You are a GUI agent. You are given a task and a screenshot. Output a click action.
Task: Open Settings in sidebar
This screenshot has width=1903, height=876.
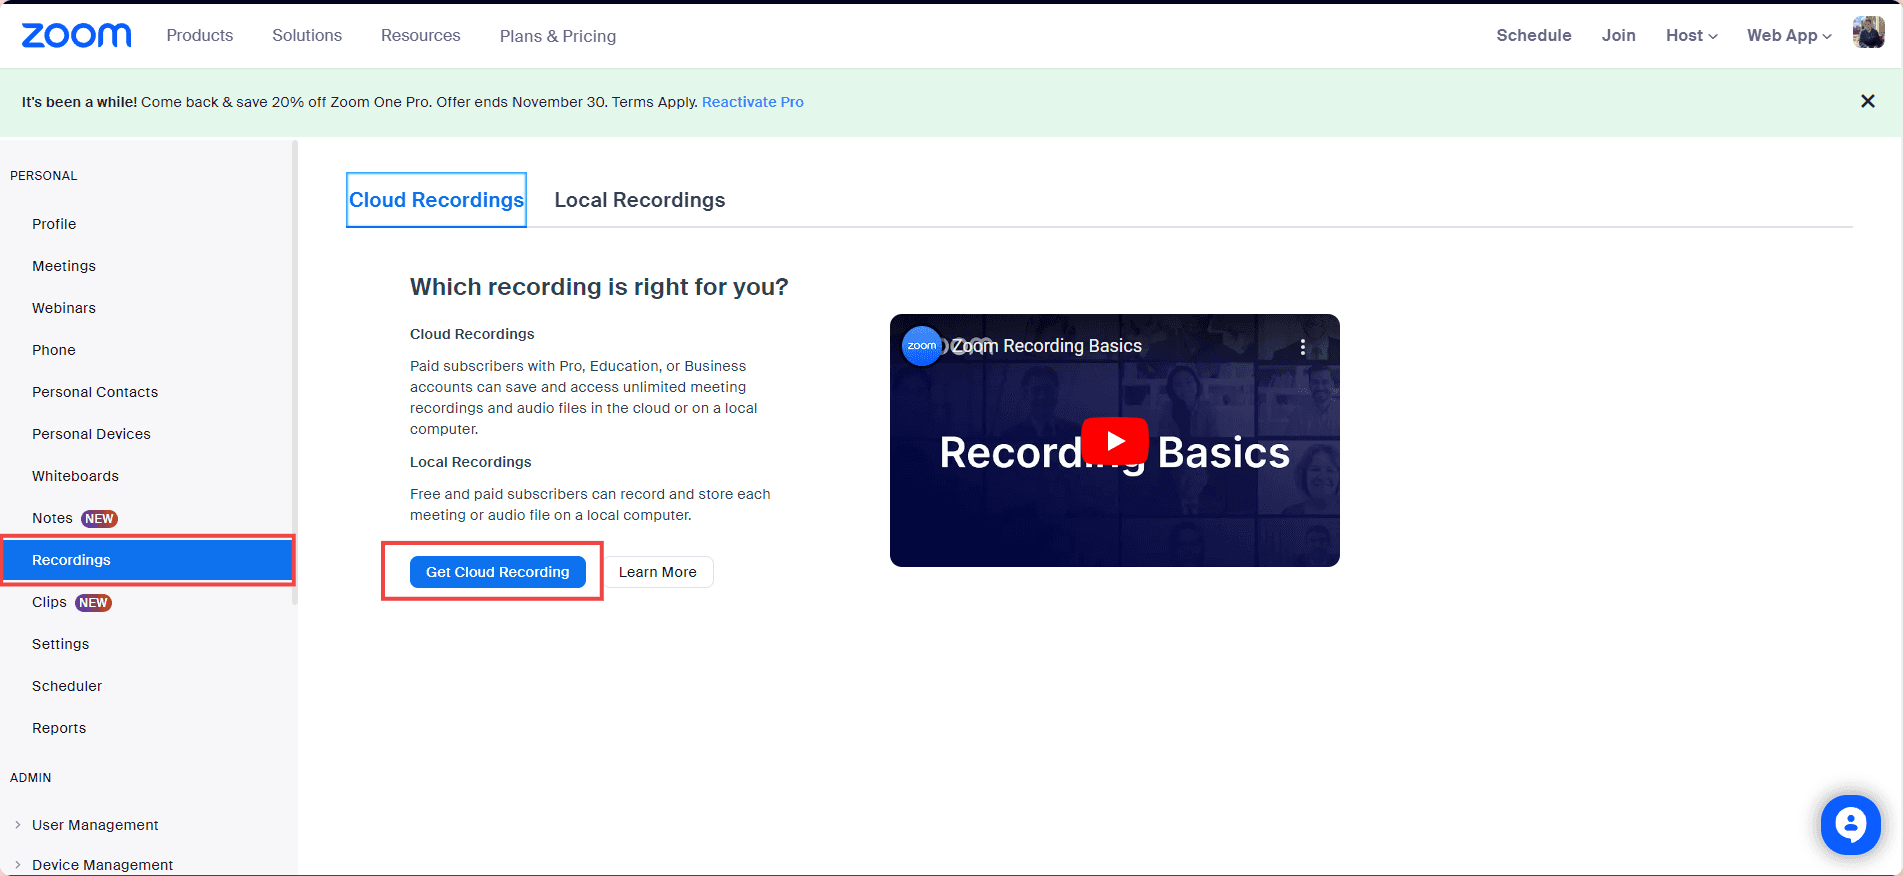tap(60, 644)
